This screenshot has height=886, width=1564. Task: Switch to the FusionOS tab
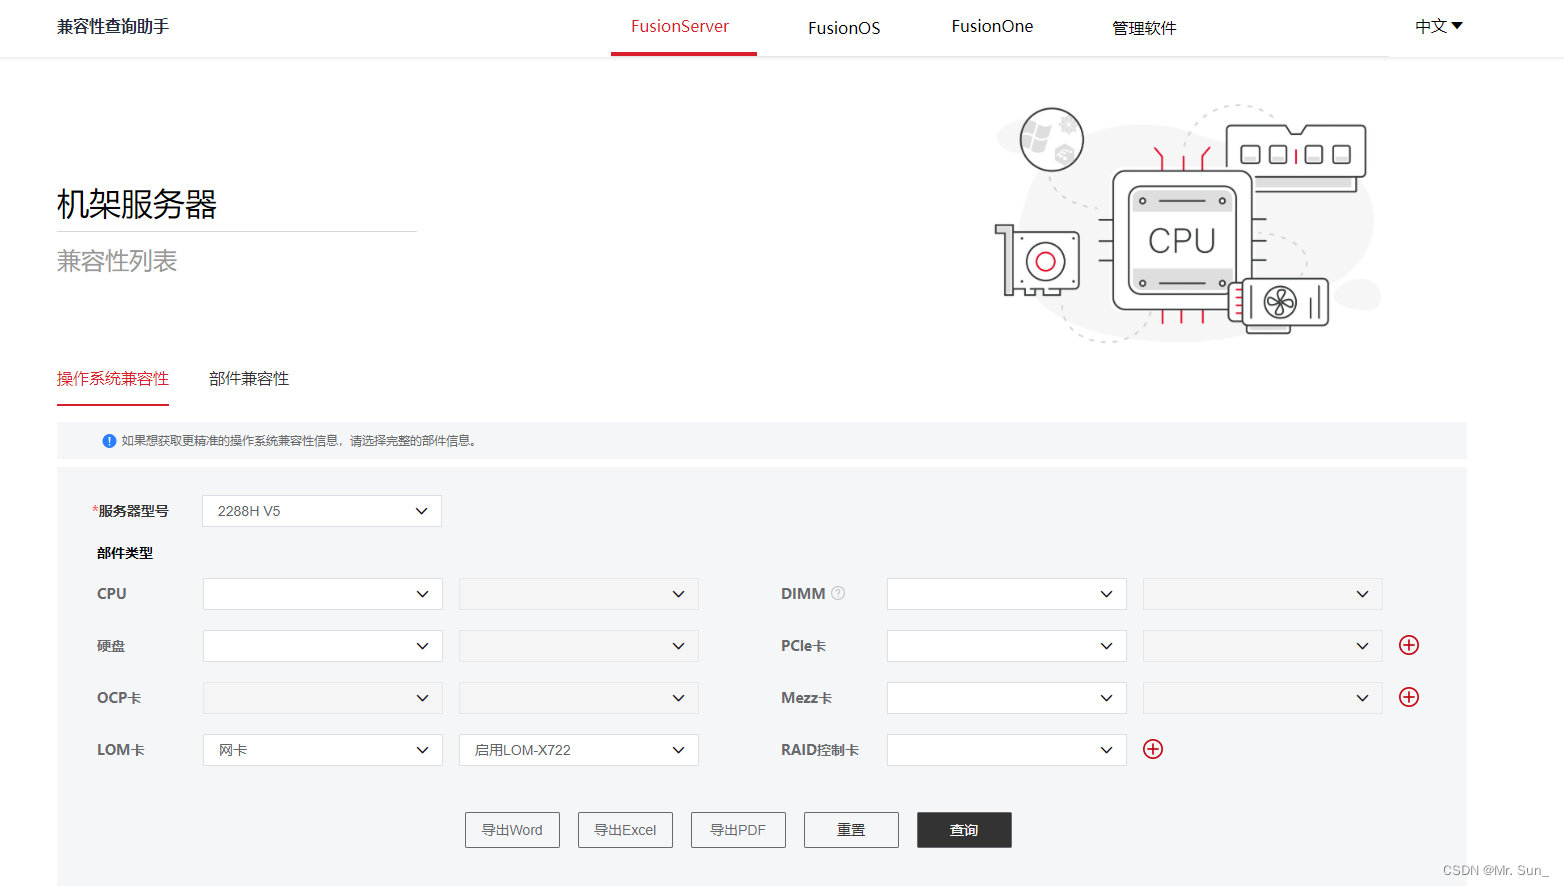click(x=844, y=28)
